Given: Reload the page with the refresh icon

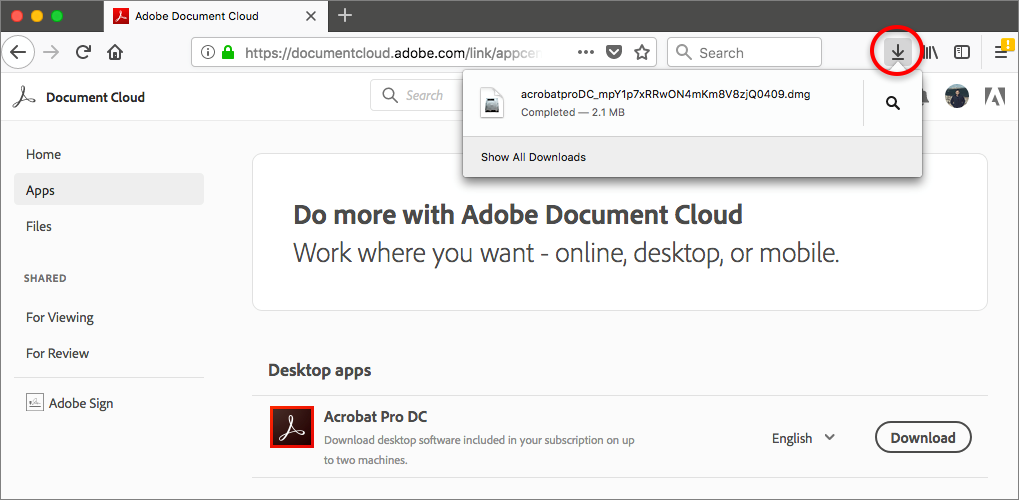Looking at the screenshot, I should (83, 53).
